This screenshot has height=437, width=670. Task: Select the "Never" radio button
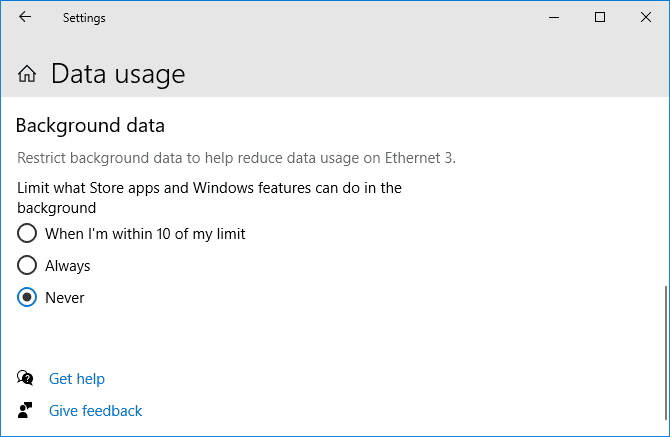coord(28,297)
